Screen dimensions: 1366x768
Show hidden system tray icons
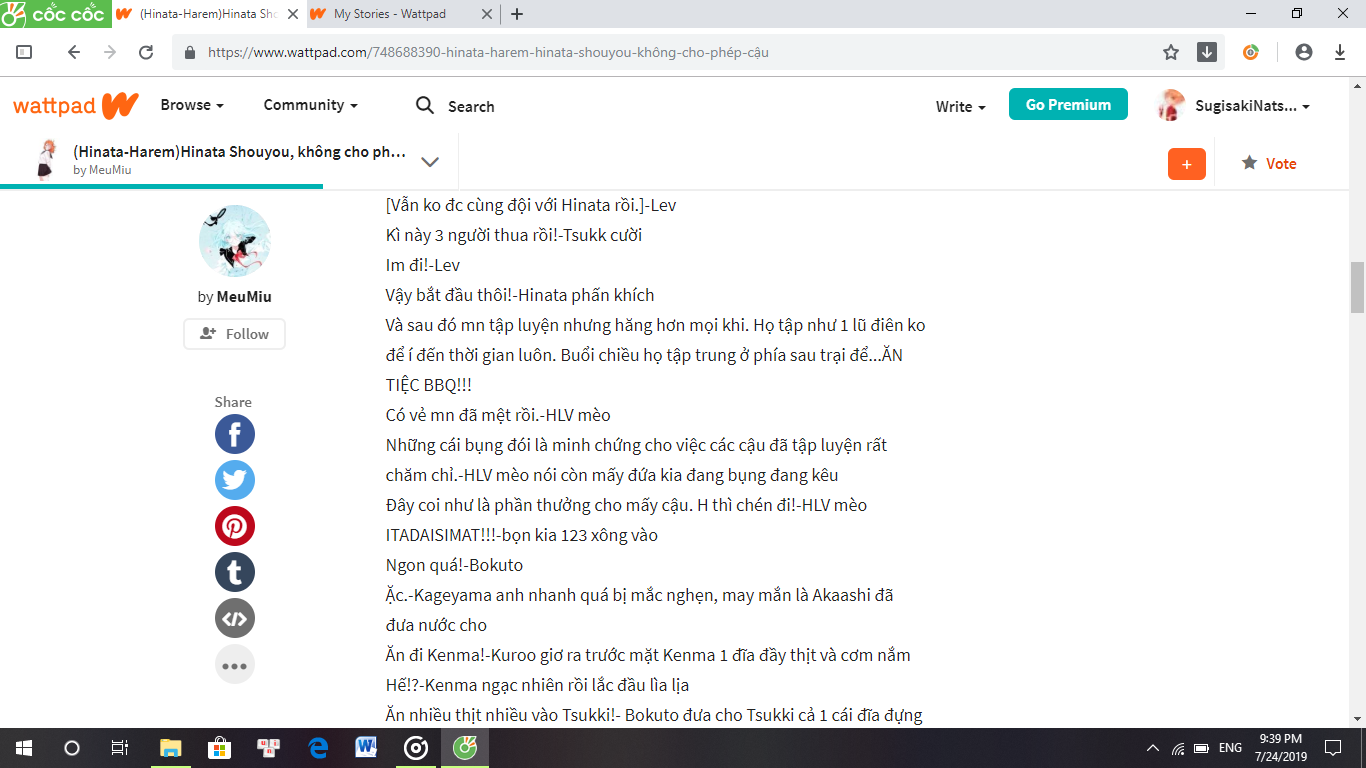(x=1153, y=748)
